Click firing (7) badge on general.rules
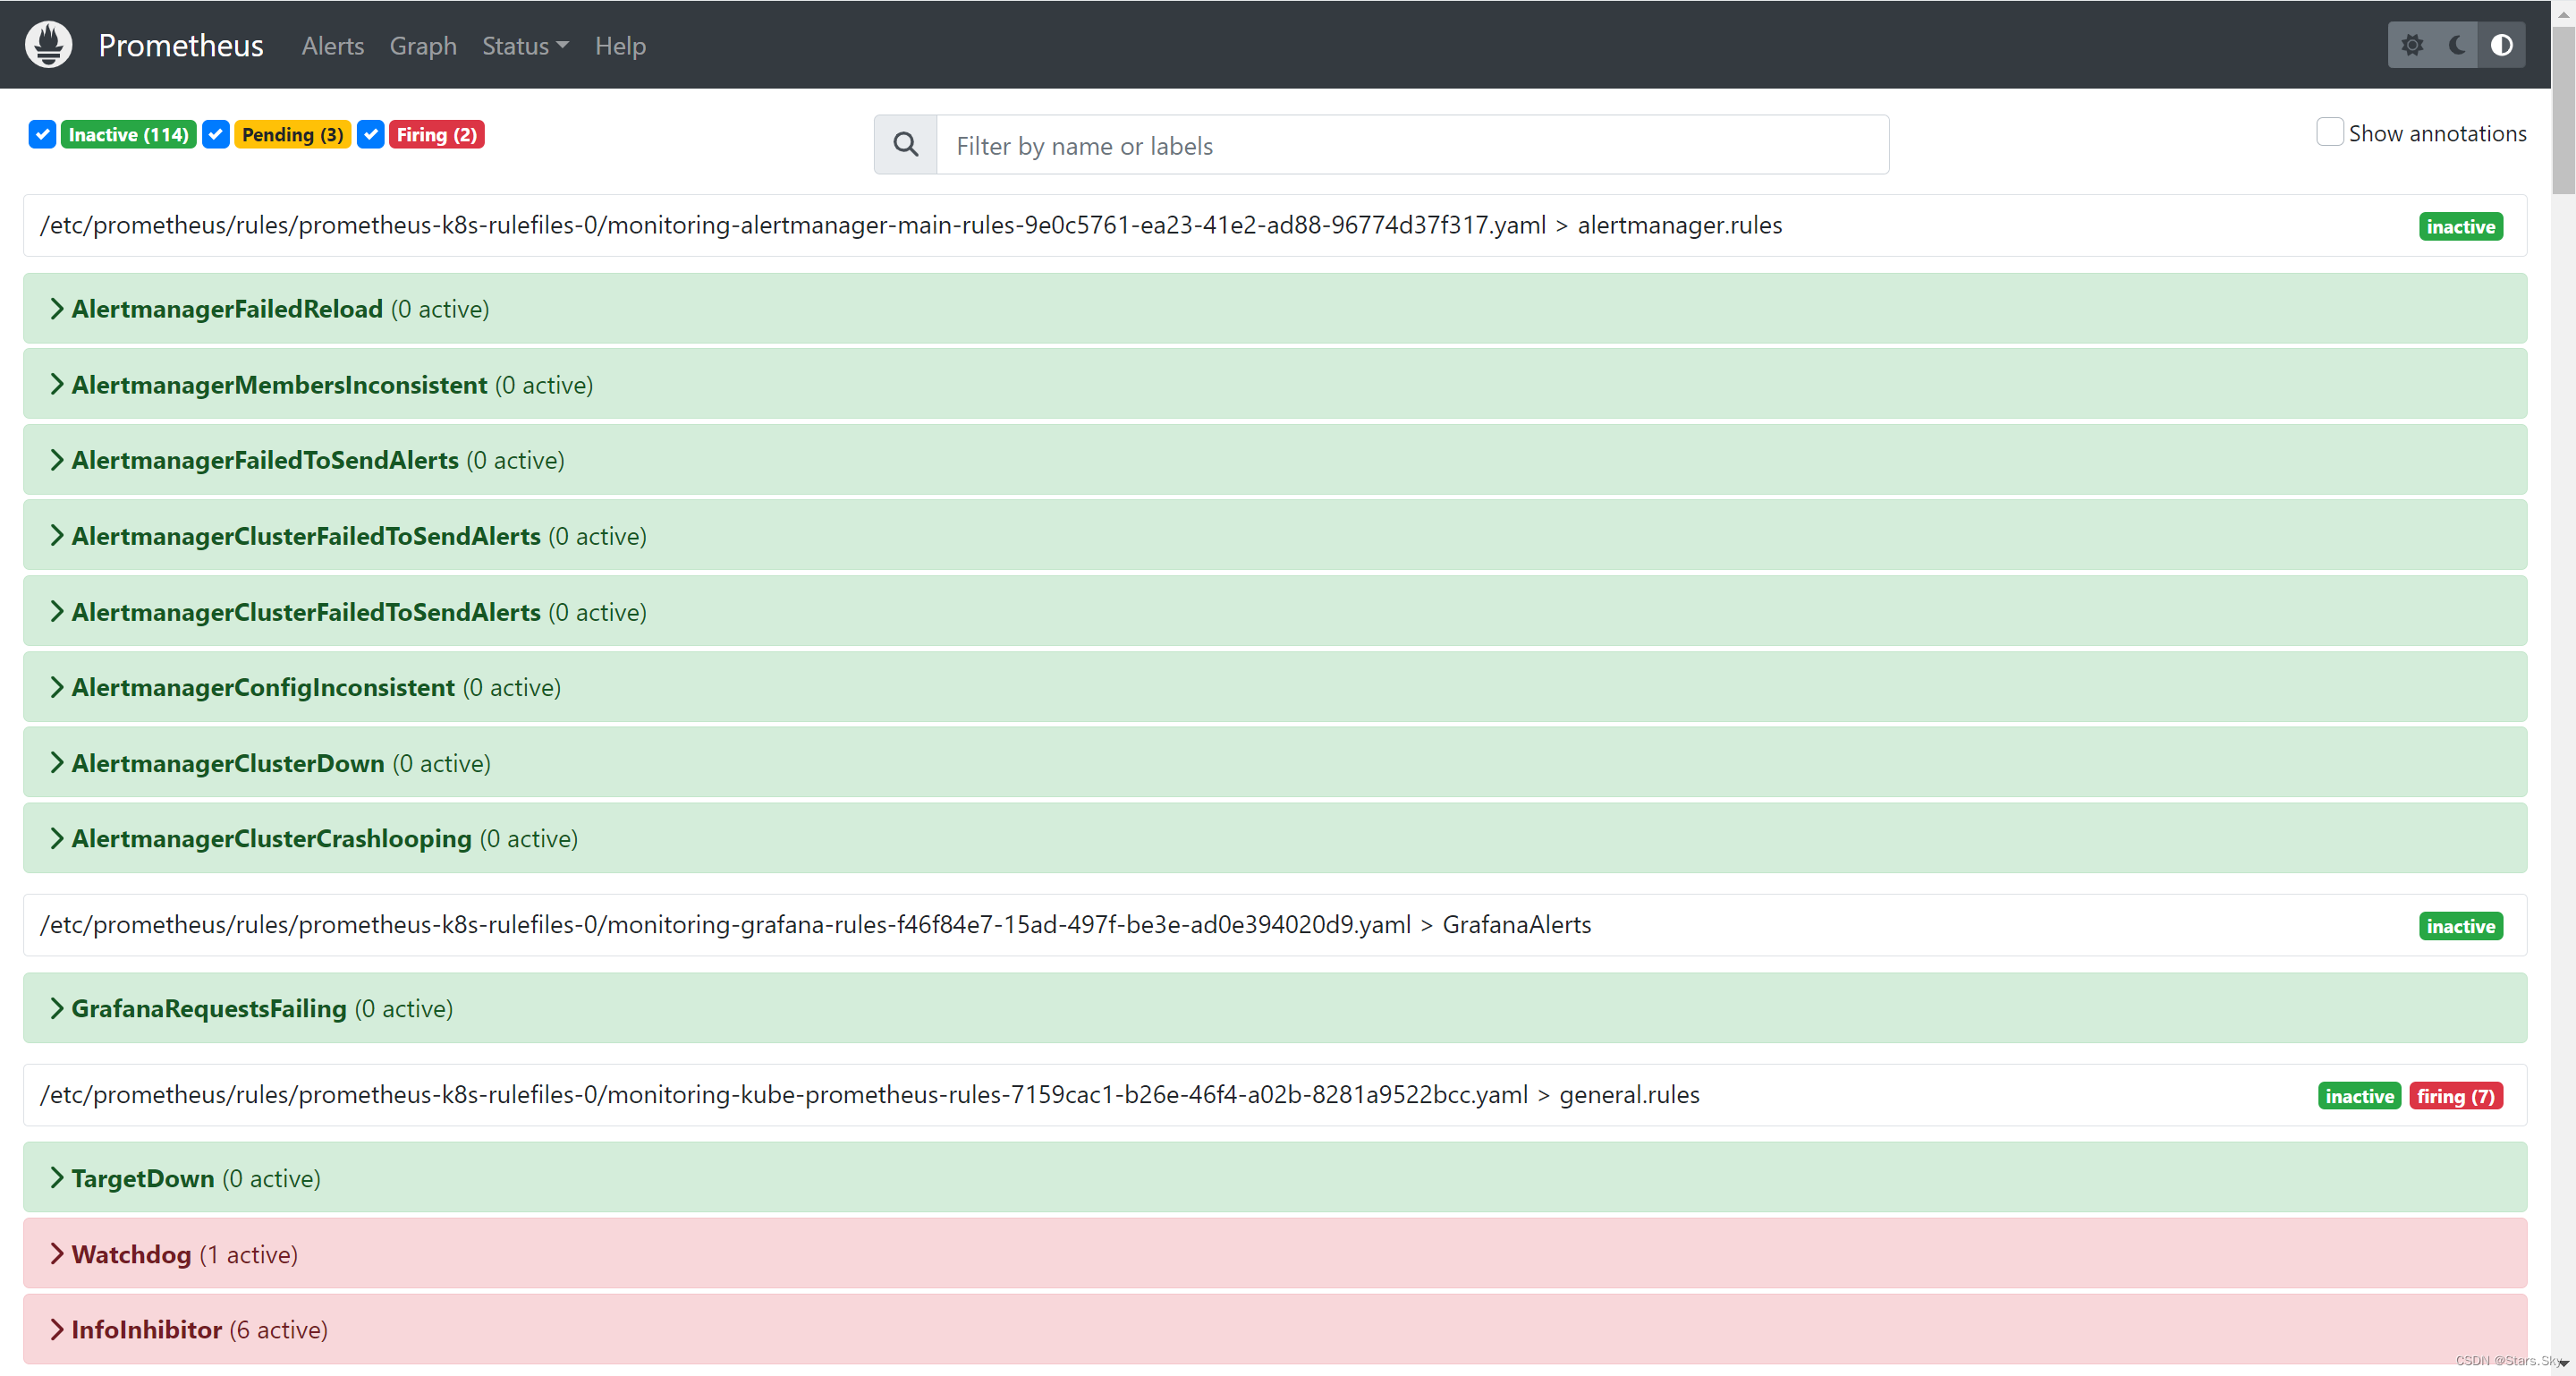 (x=2456, y=1096)
